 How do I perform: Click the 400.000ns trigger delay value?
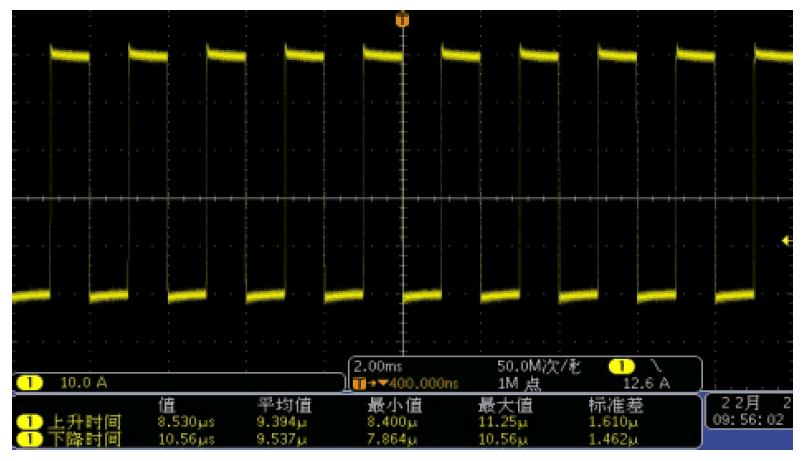pyautogui.click(x=424, y=383)
